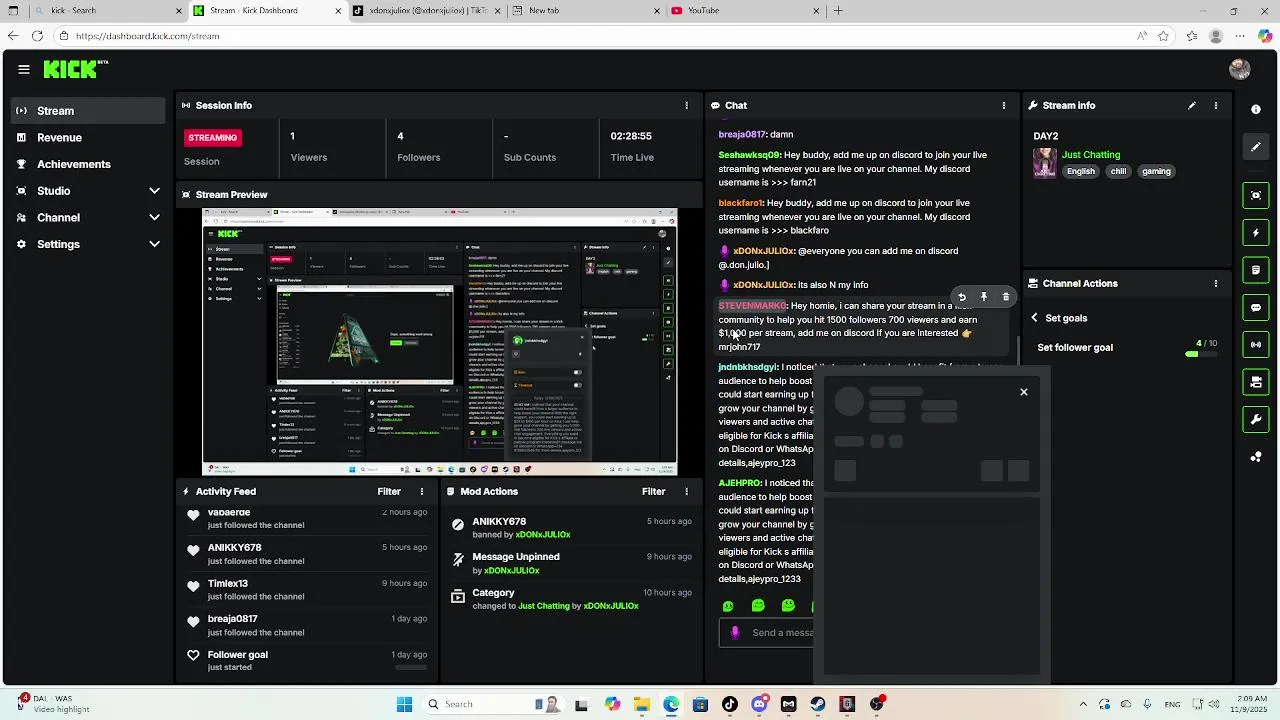Click Set follower goal entry
The height and width of the screenshot is (720, 1280).
(x=1075, y=347)
